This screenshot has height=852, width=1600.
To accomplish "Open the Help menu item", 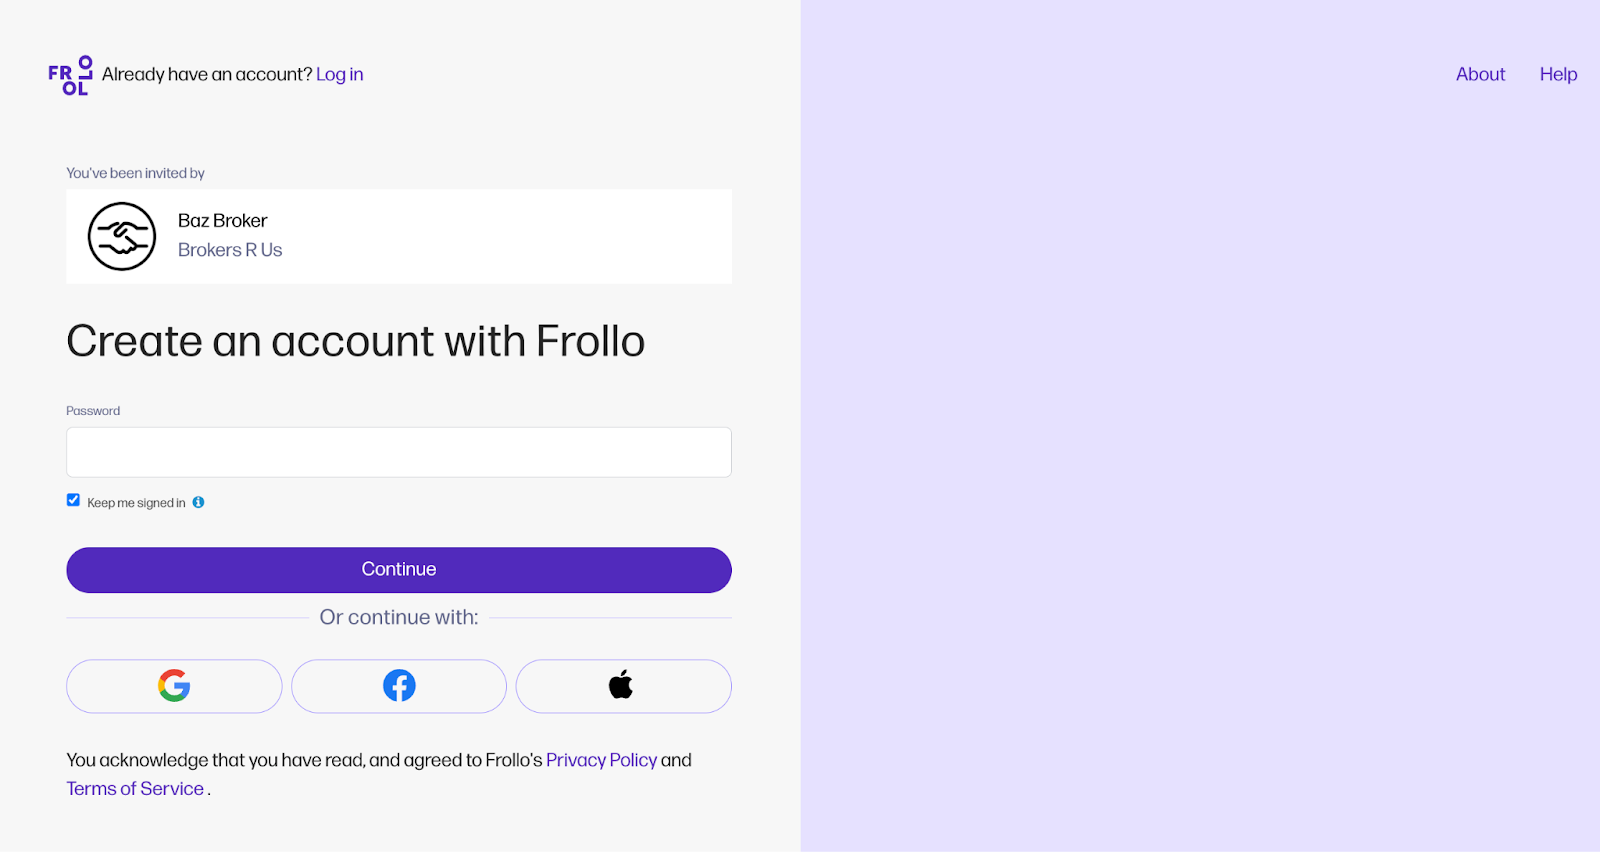I will 1558,75.
